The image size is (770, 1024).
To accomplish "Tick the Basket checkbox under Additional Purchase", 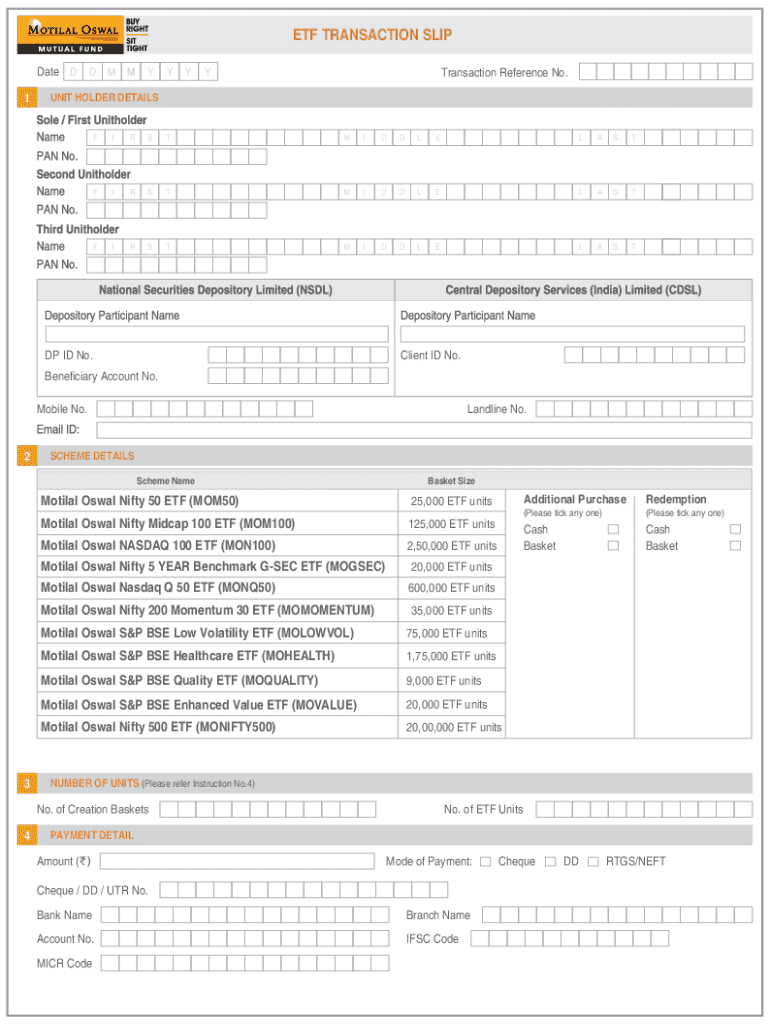I will pos(613,546).
